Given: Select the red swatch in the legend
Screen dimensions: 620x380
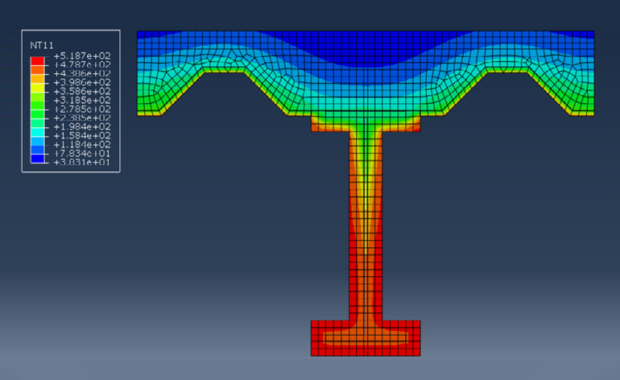Looking at the screenshot, I should [x=38, y=61].
